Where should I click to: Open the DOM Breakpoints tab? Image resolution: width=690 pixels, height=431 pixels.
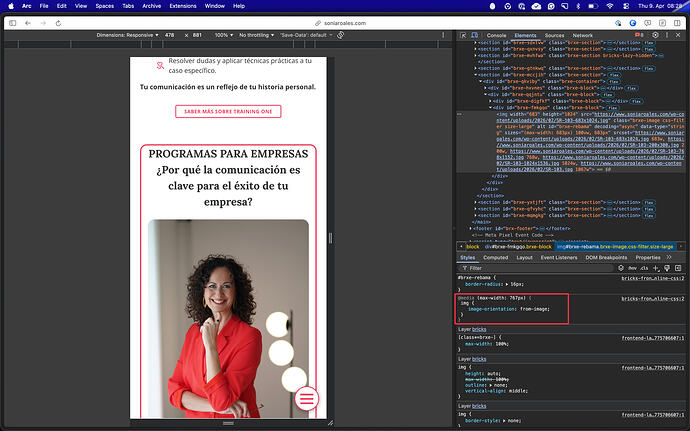click(x=606, y=258)
